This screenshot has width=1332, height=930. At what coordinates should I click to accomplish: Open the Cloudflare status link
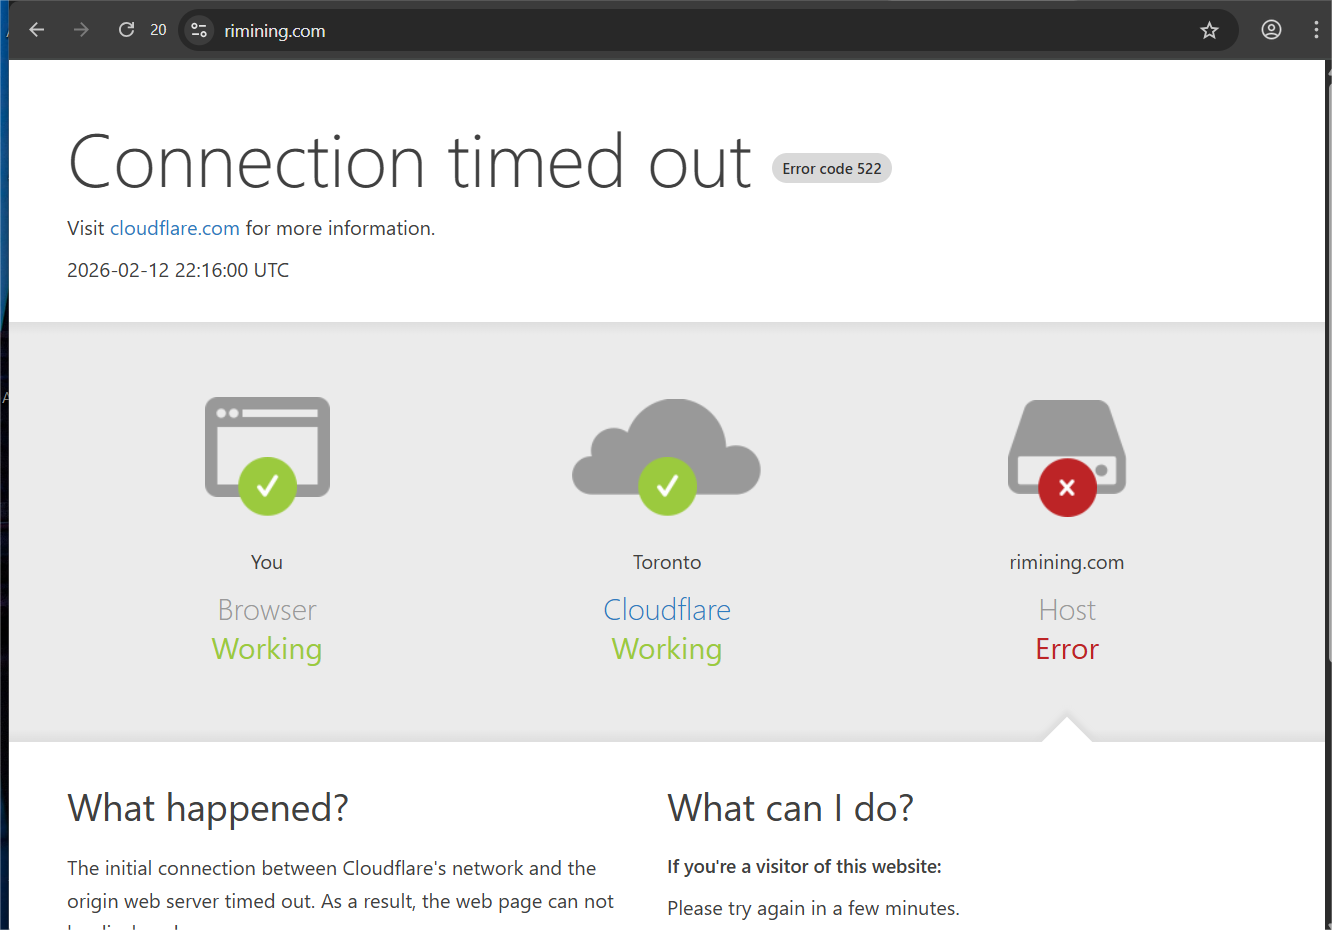tap(667, 609)
